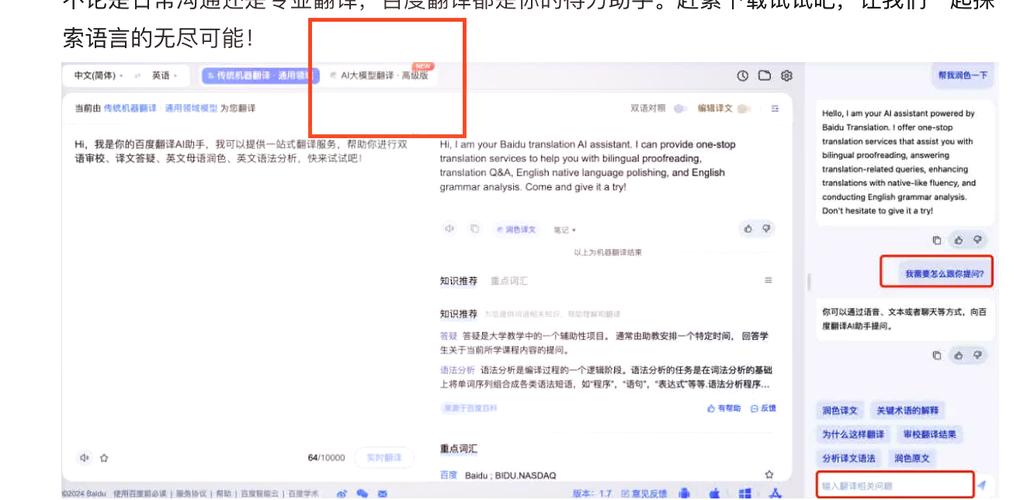Click the 来源于百度百科 source tag
Viewport: 1034px width, 500px height.
tap(471, 408)
